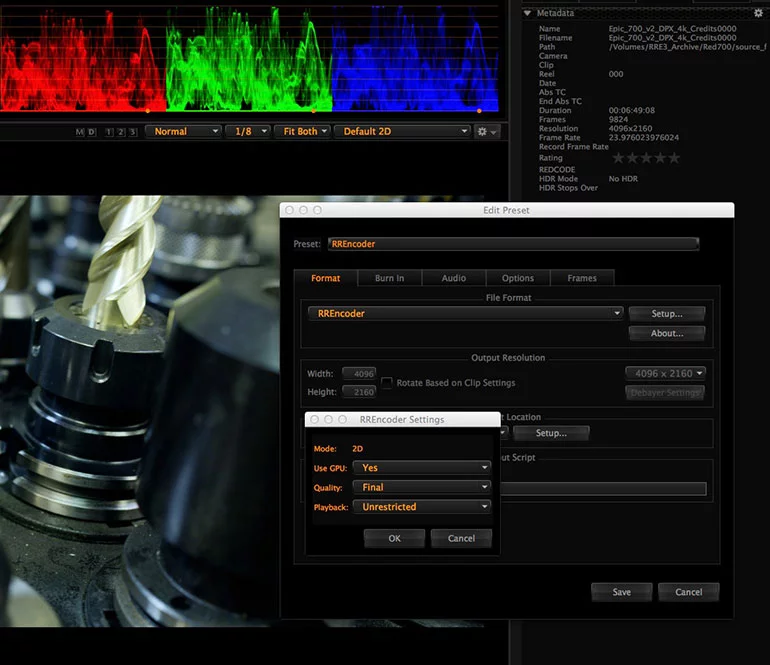Switch to the Options tab

pyautogui.click(x=518, y=278)
